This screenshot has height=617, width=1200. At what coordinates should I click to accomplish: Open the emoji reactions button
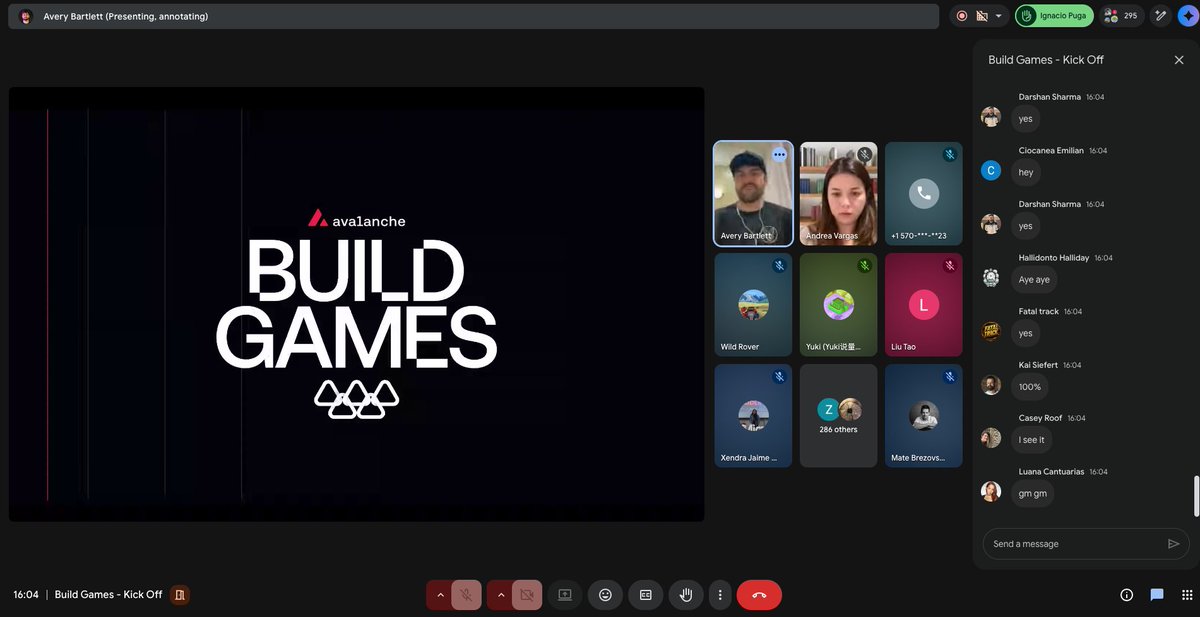605,595
